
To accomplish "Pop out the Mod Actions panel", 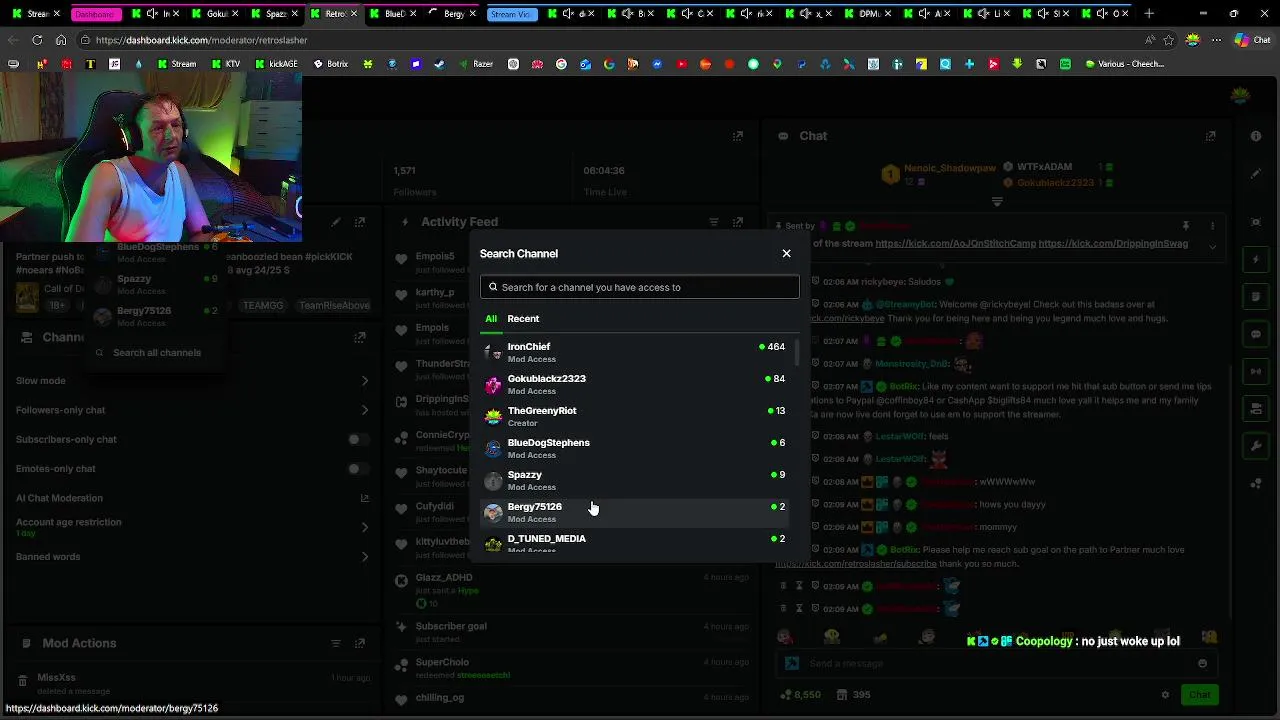I will [360, 643].
